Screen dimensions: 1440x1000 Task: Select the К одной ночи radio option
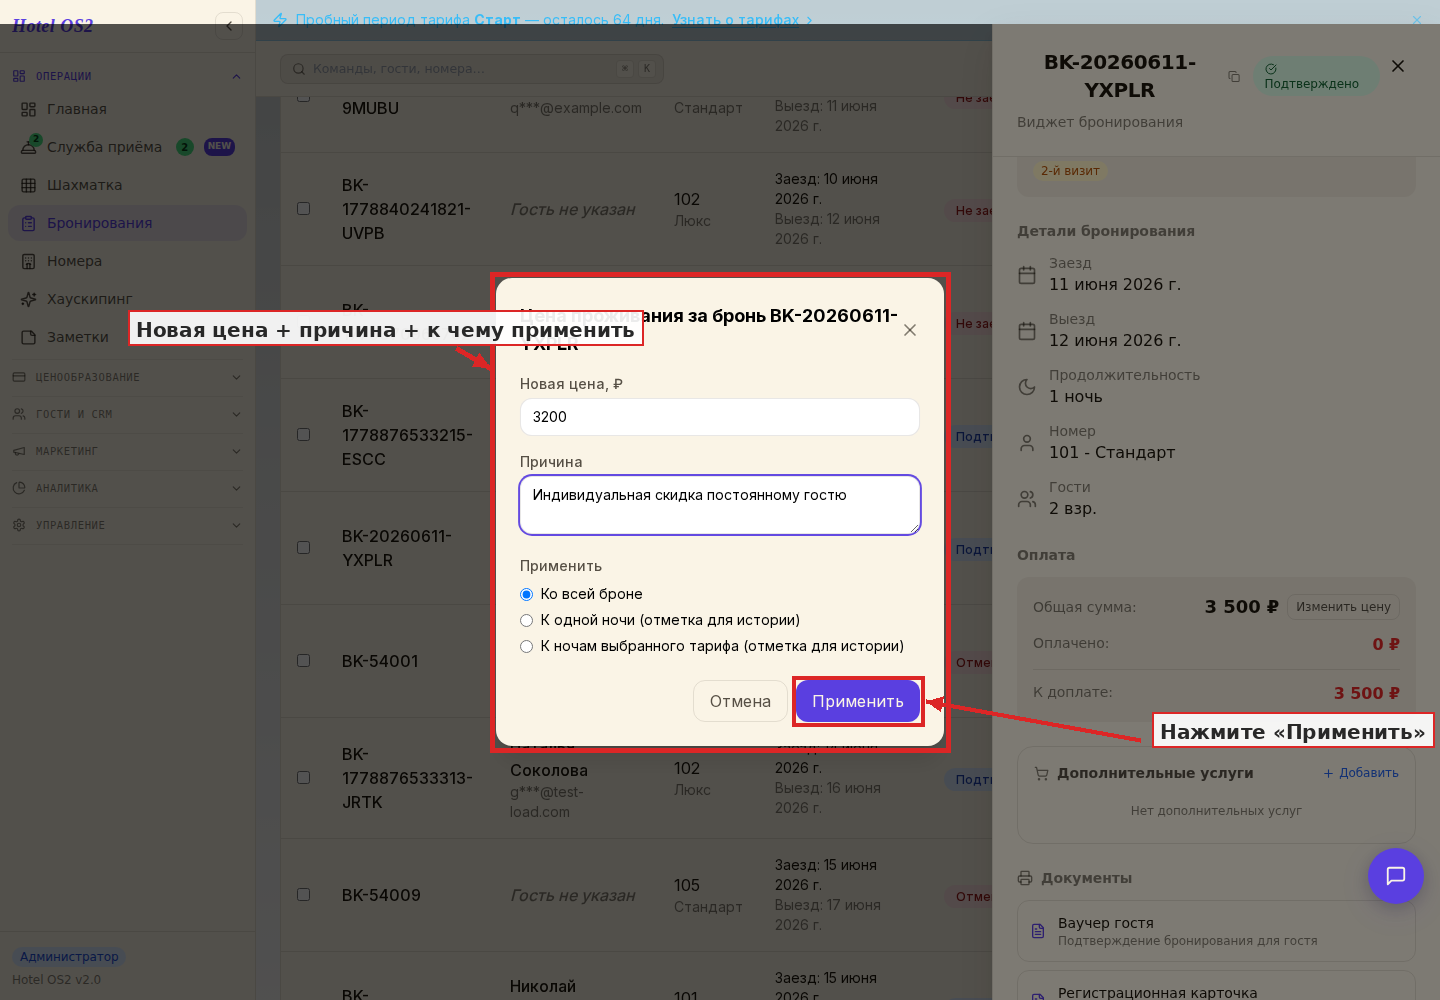click(527, 620)
